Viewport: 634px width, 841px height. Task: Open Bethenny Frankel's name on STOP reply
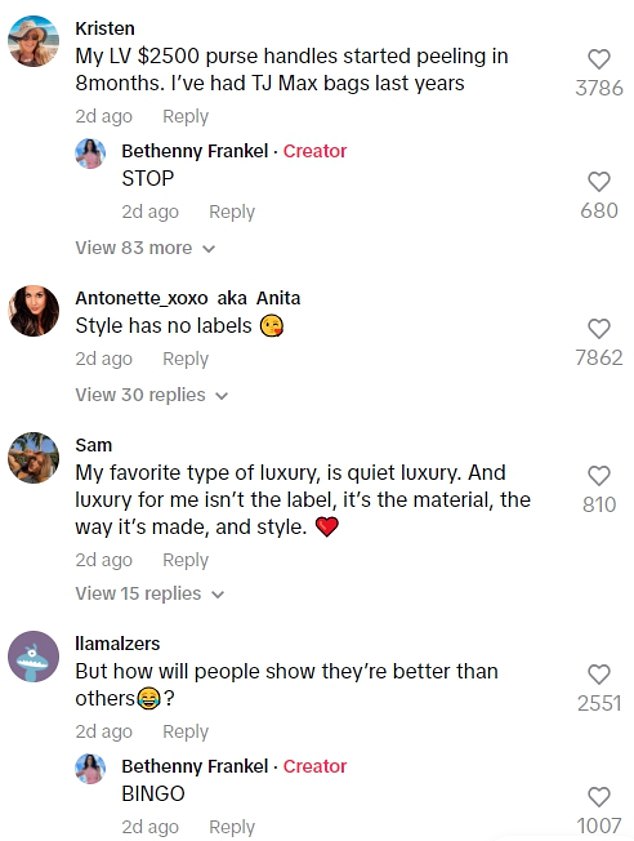pyautogui.click(x=195, y=151)
